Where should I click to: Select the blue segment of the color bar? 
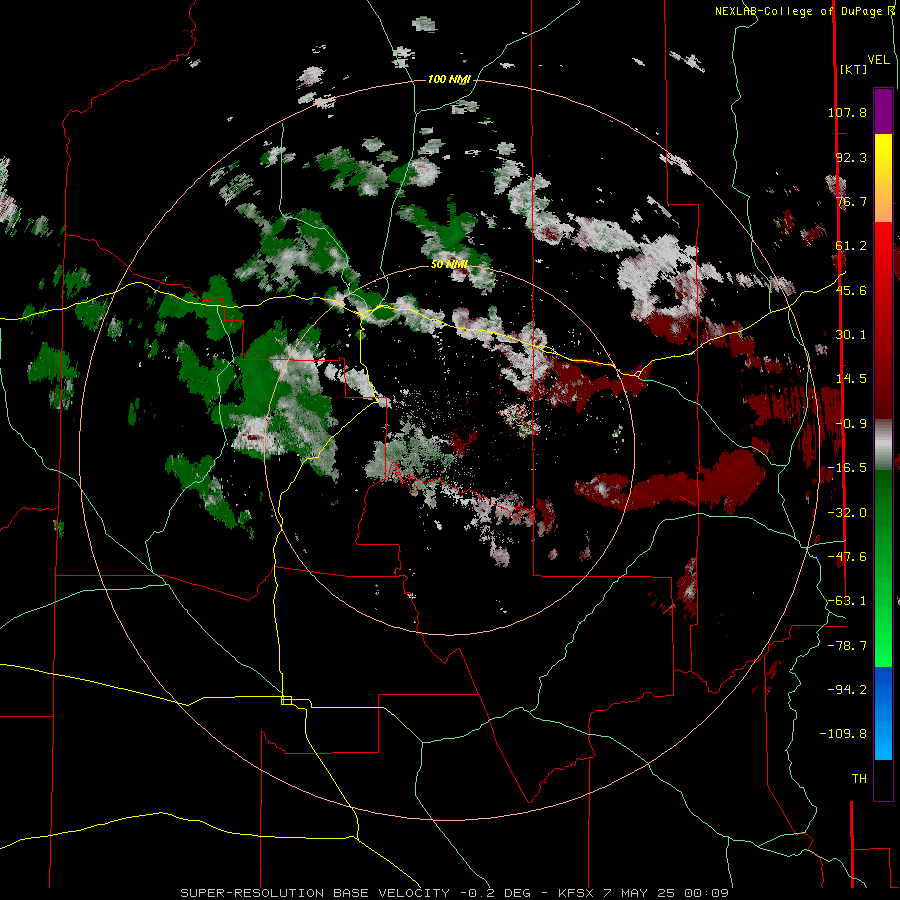[x=883, y=713]
